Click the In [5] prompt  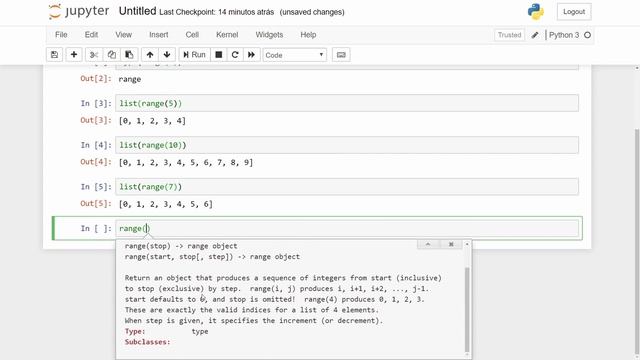(x=96, y=187)
